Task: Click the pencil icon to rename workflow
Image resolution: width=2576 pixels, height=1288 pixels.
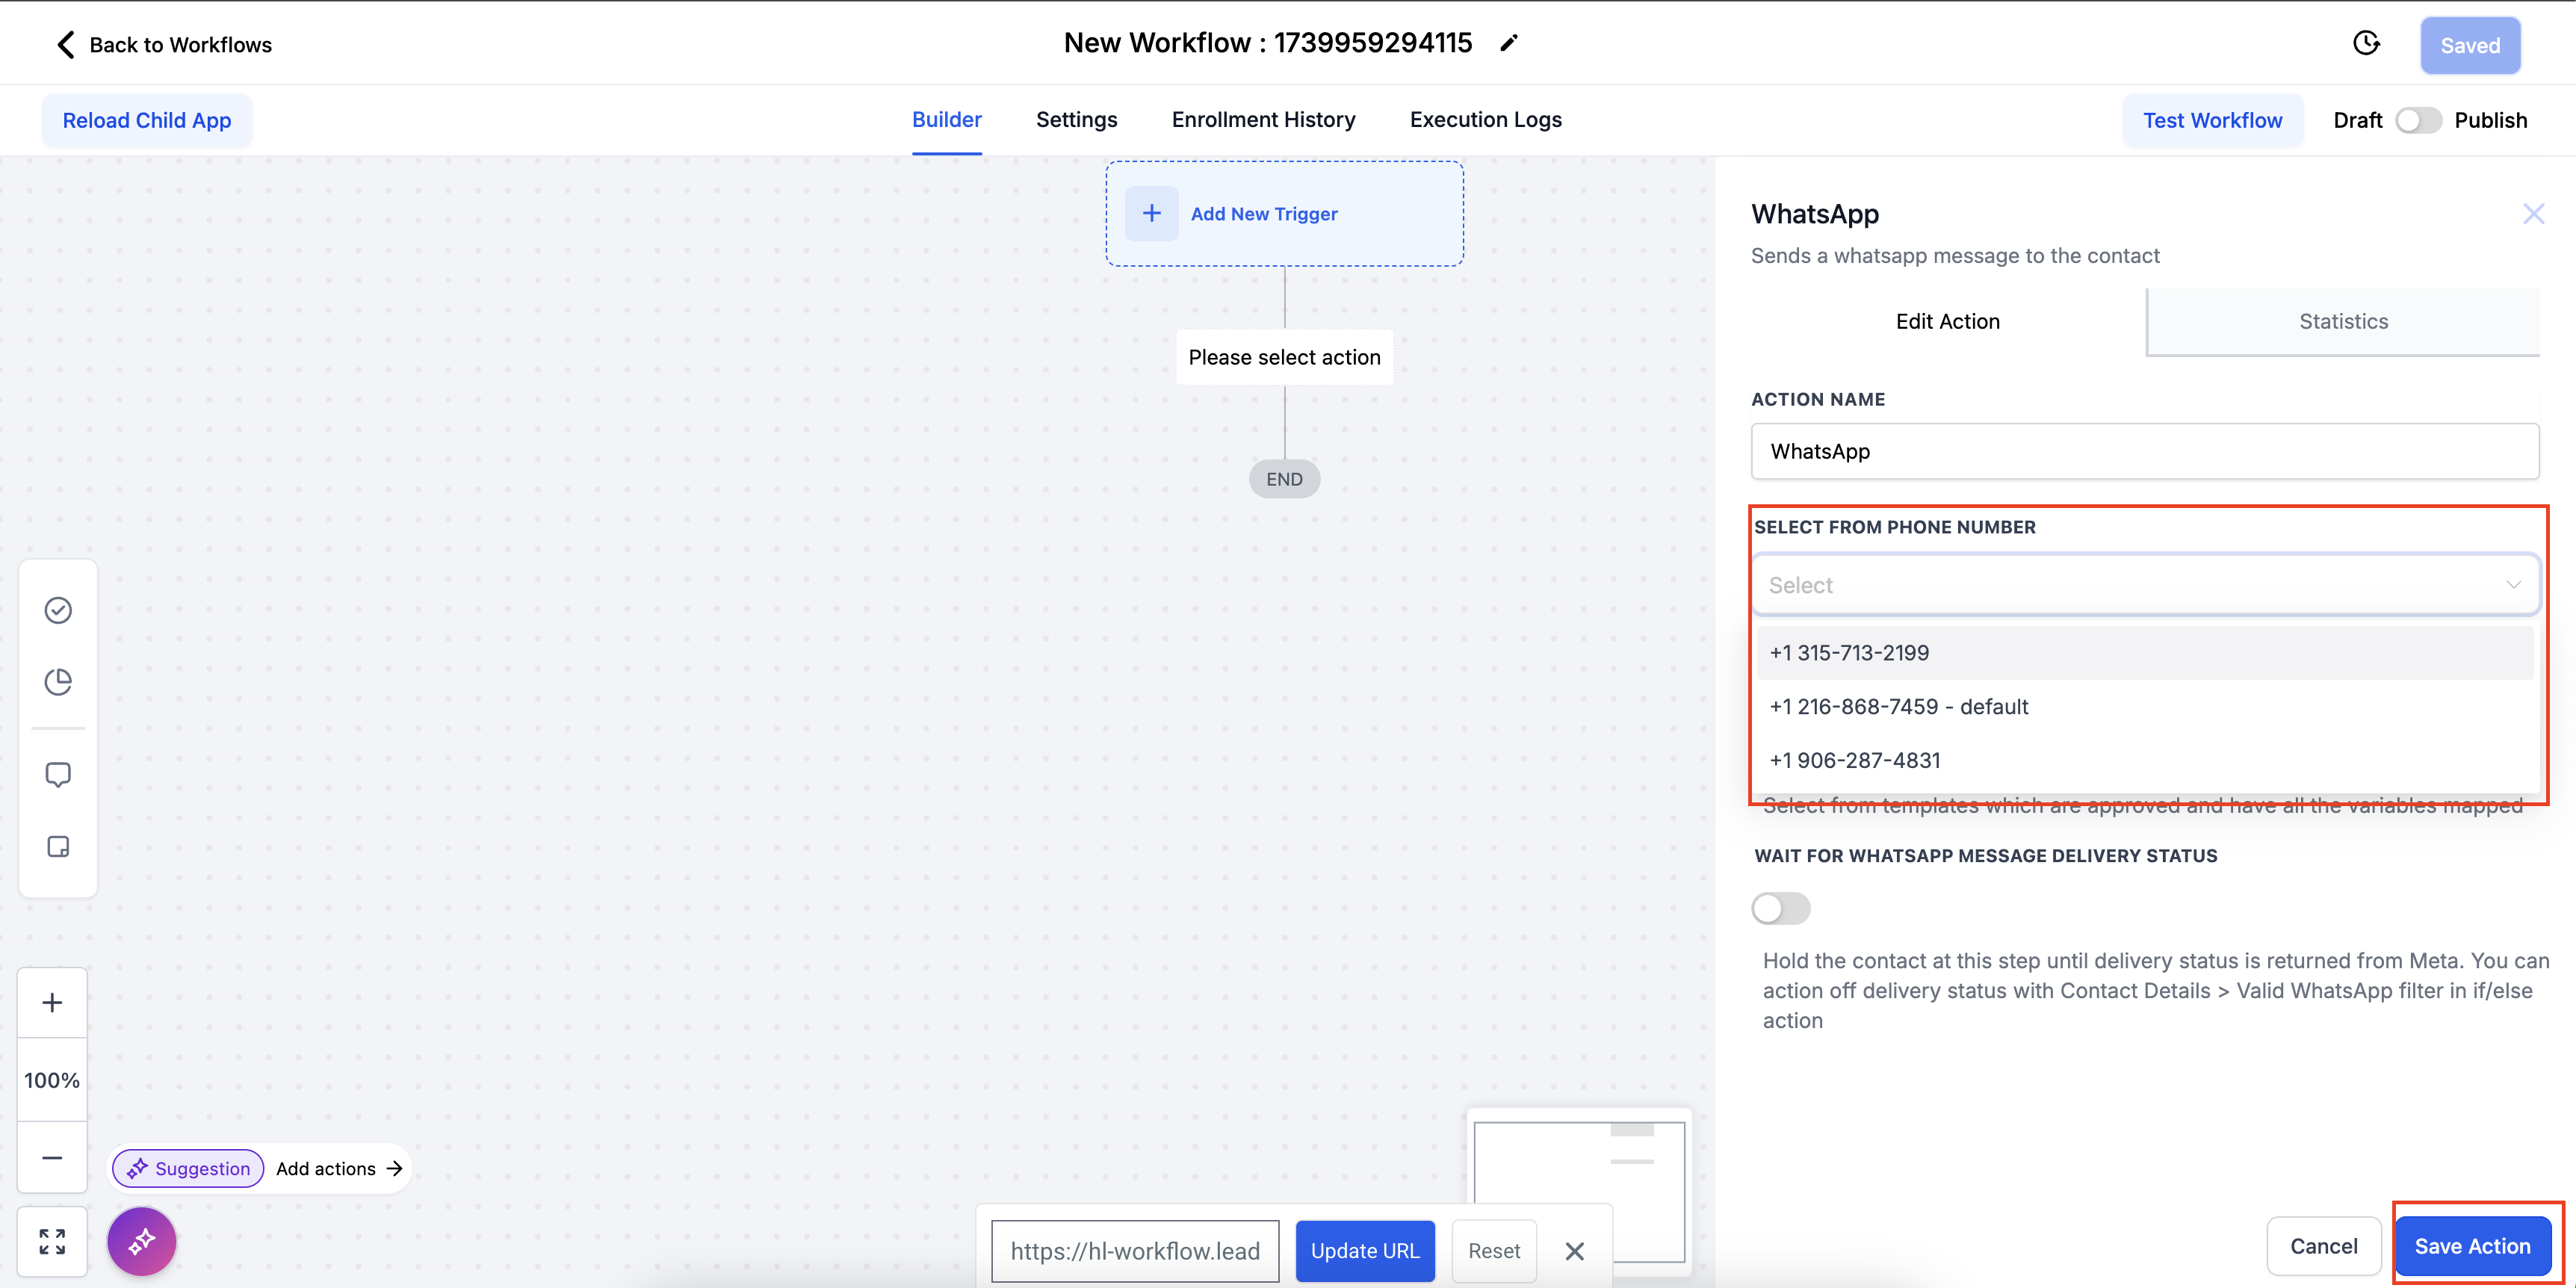Action: point(1509,43)
